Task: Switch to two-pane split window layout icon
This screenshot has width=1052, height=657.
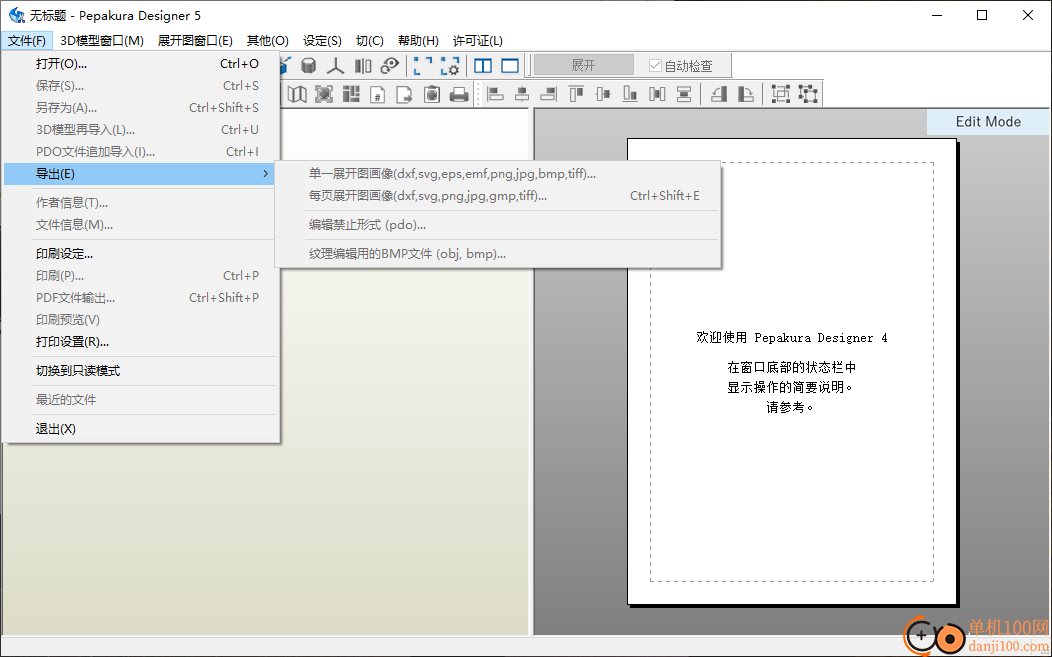Action: 483,65
